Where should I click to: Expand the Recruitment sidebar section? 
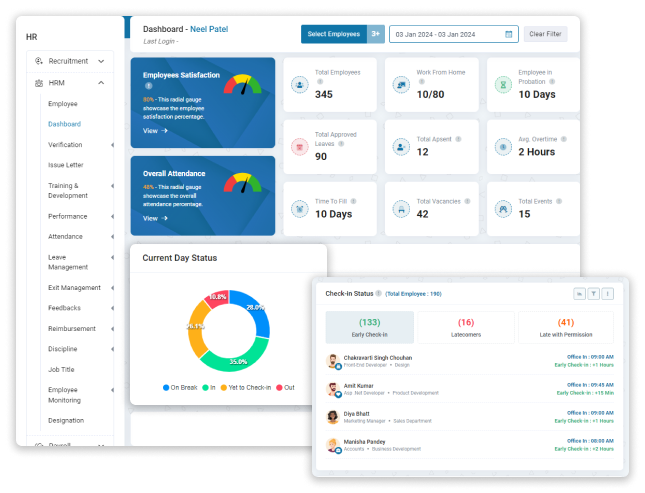(69, 61)
